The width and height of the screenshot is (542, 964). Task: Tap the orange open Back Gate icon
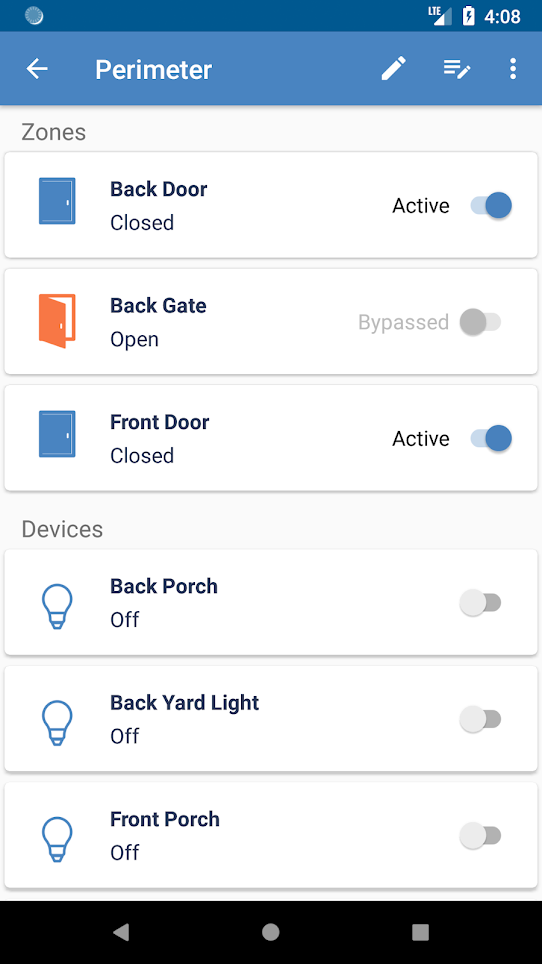coord(57,321)
